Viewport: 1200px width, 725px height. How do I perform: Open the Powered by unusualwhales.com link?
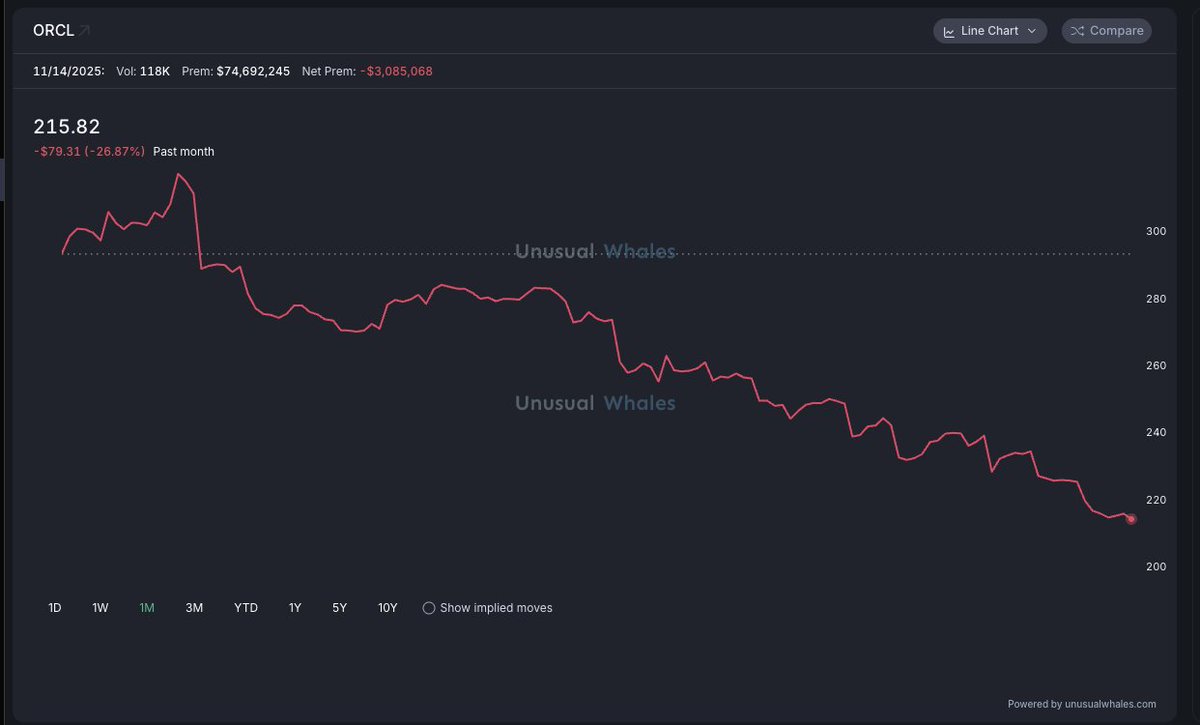(x=1081, y=704)
